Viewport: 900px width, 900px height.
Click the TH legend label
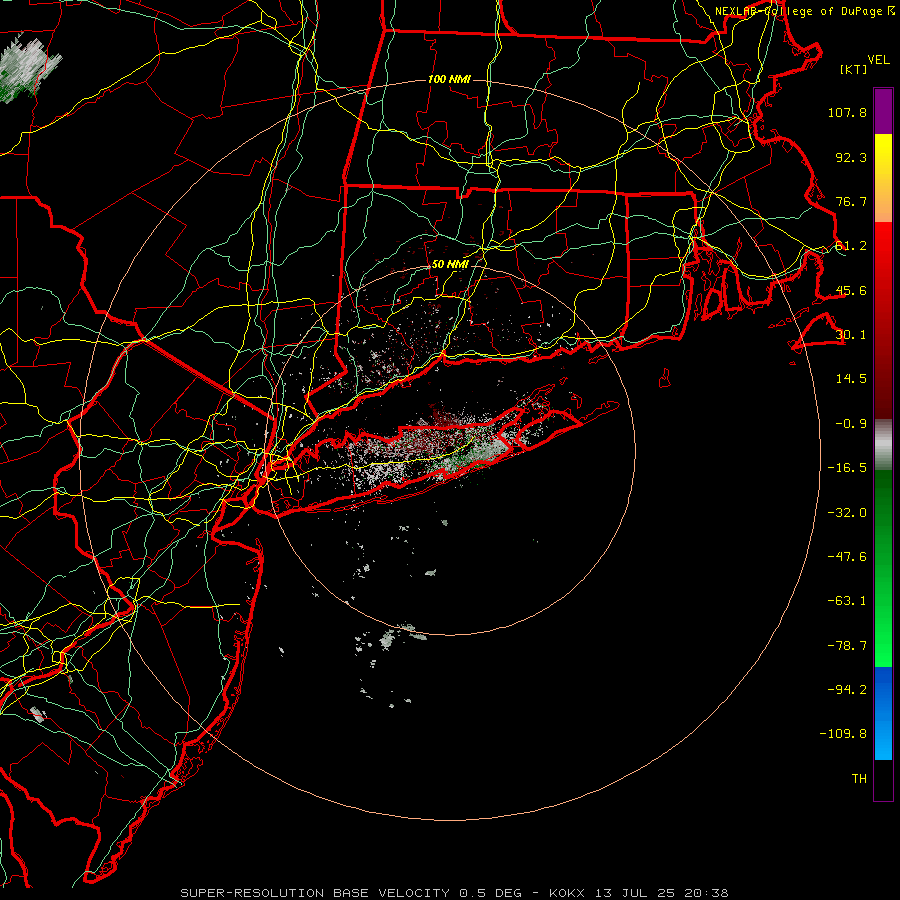pos(859,779)
